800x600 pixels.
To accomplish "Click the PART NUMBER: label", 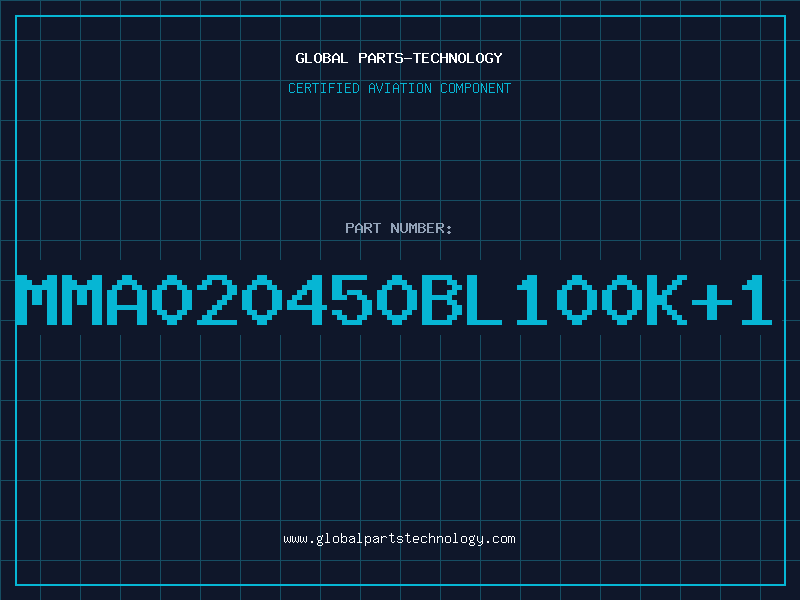I will coord(398,228).
